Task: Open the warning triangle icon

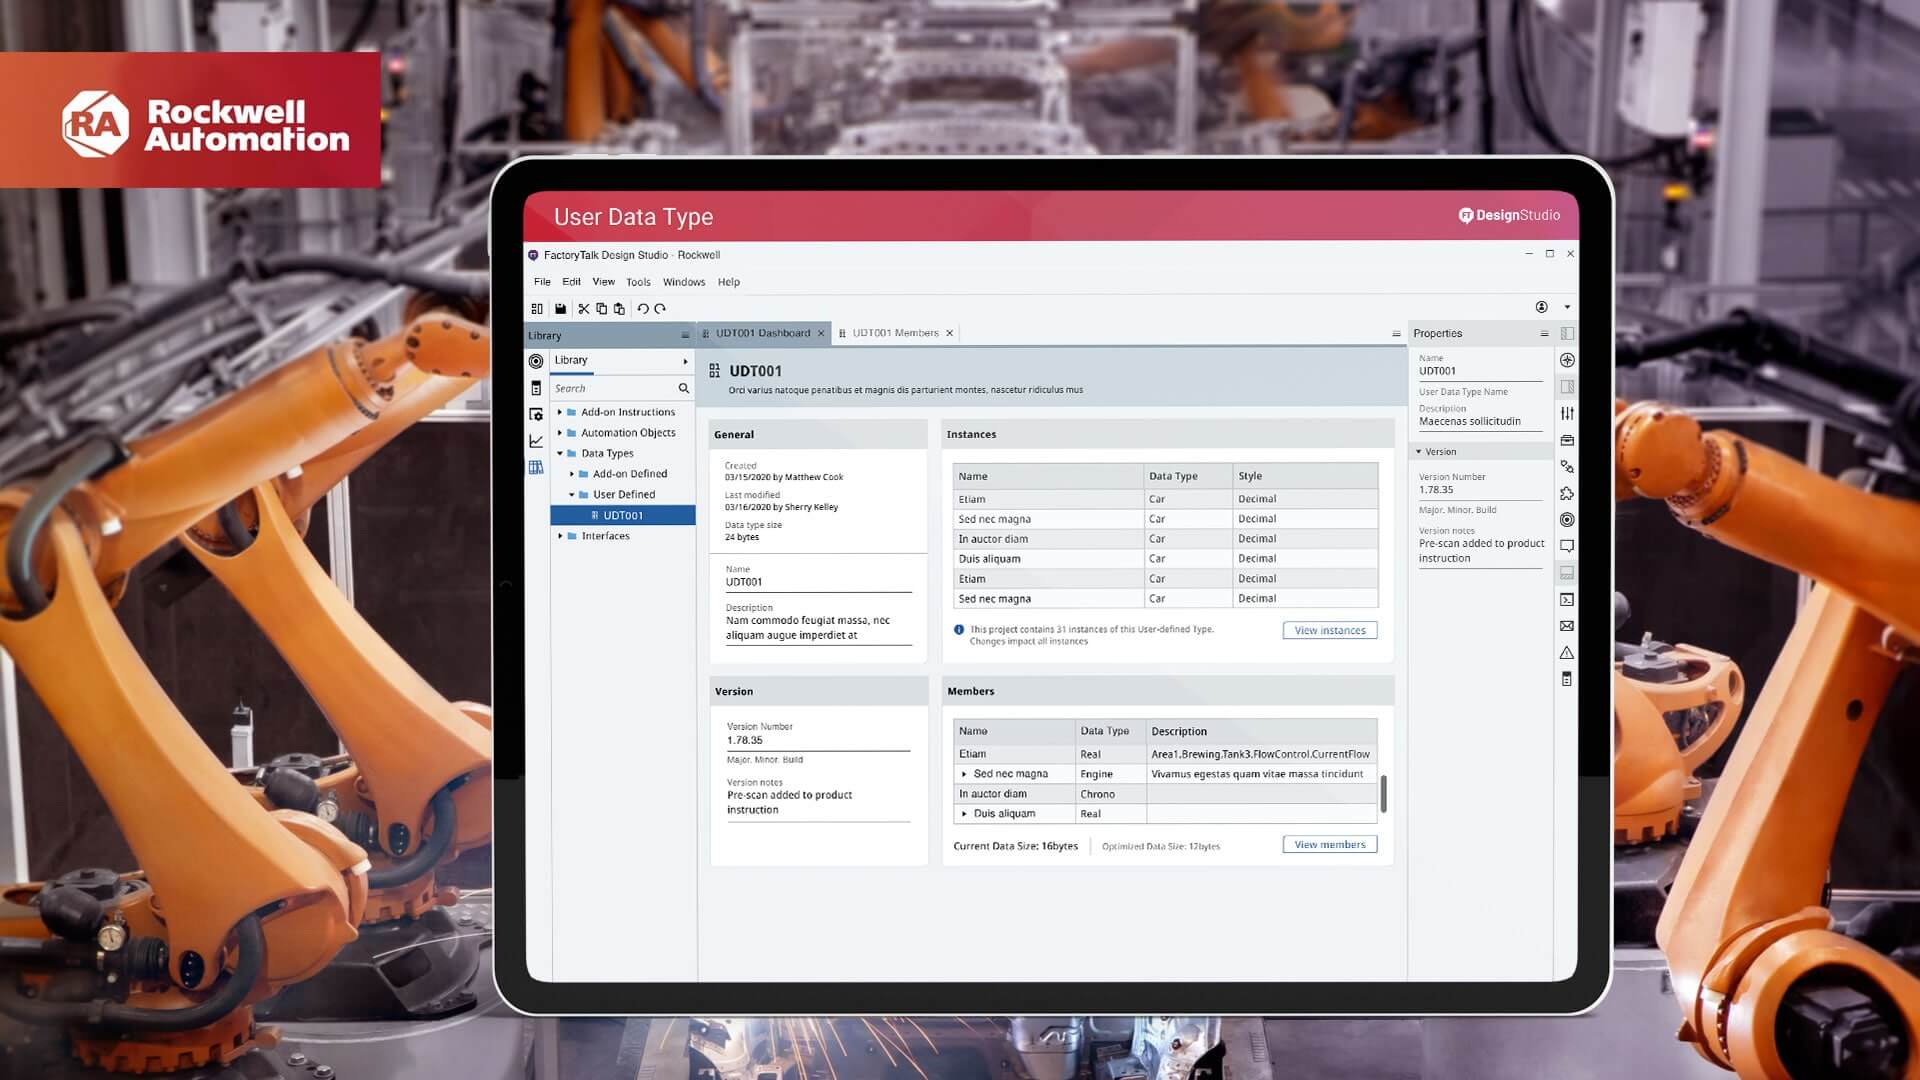Action: (1567, 653)
